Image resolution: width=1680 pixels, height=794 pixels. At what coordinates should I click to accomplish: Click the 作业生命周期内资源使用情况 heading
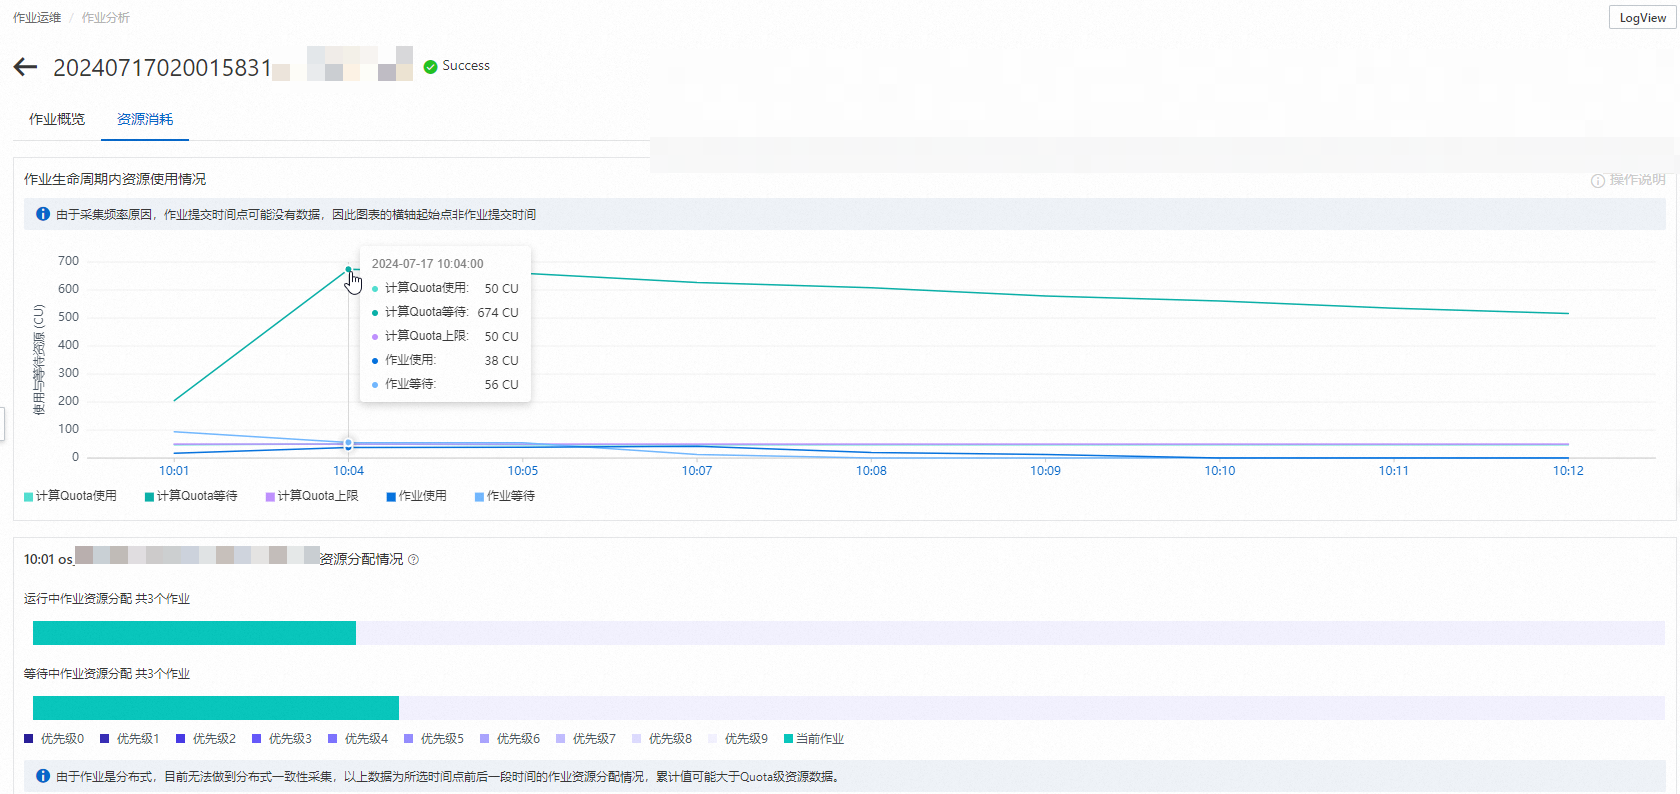pos(115,179)
